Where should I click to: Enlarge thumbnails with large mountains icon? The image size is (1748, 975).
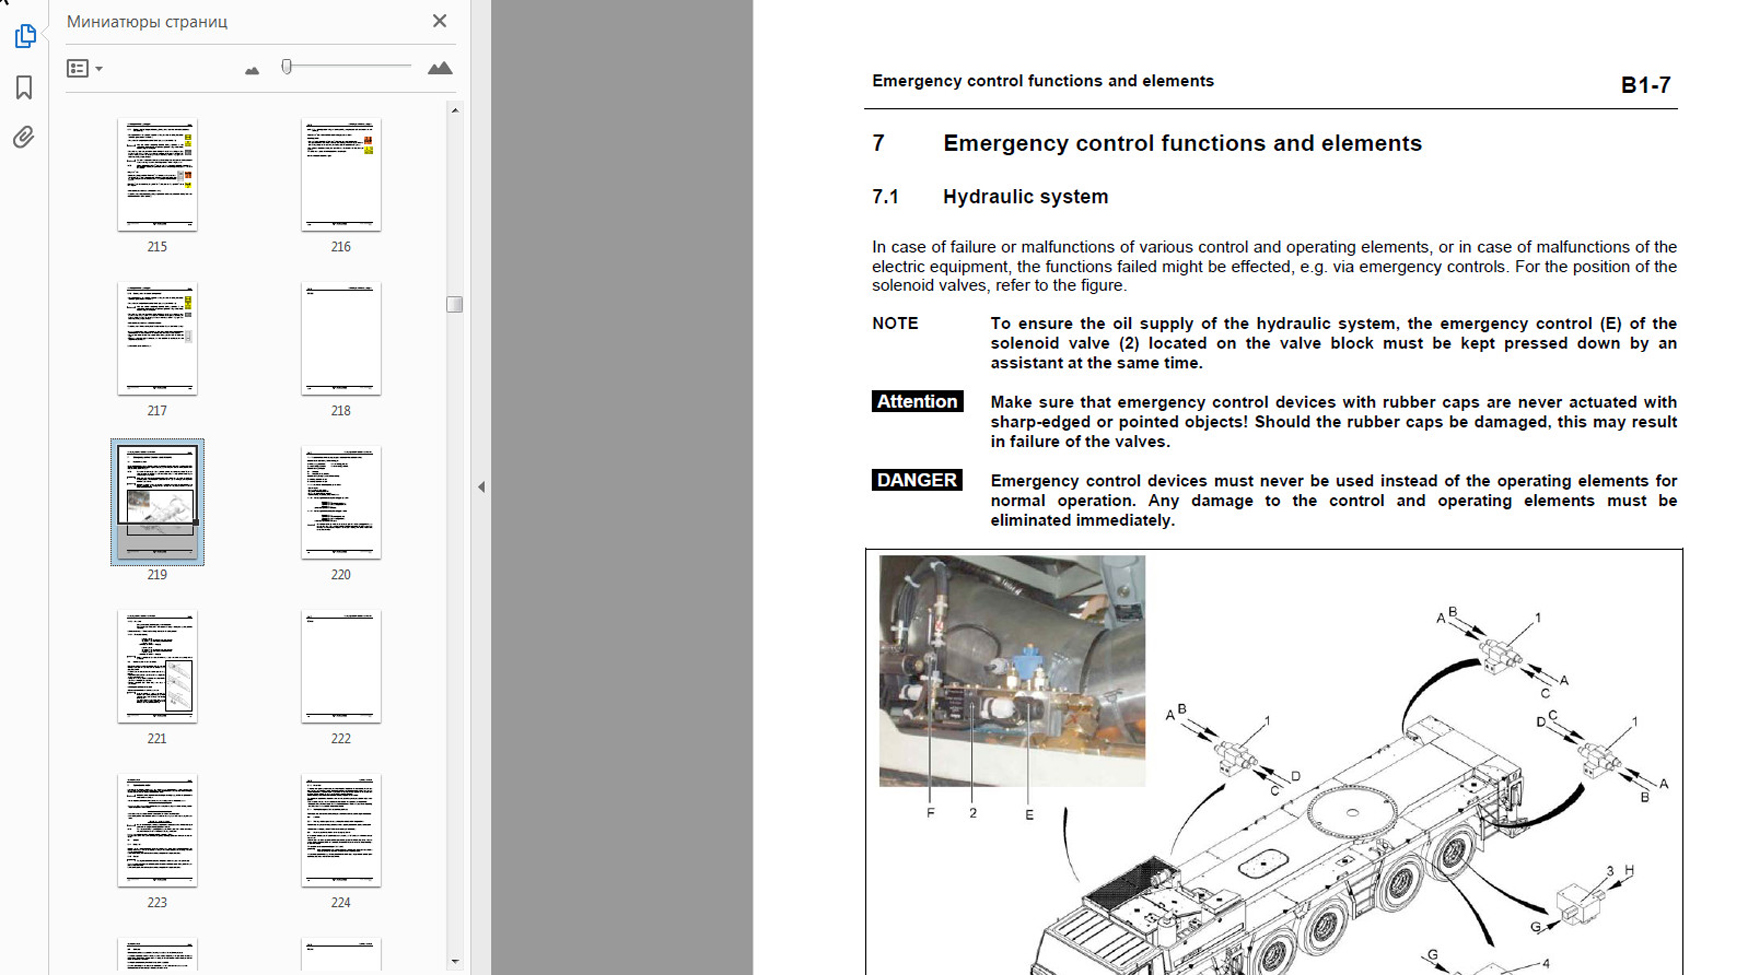(439, 68)
